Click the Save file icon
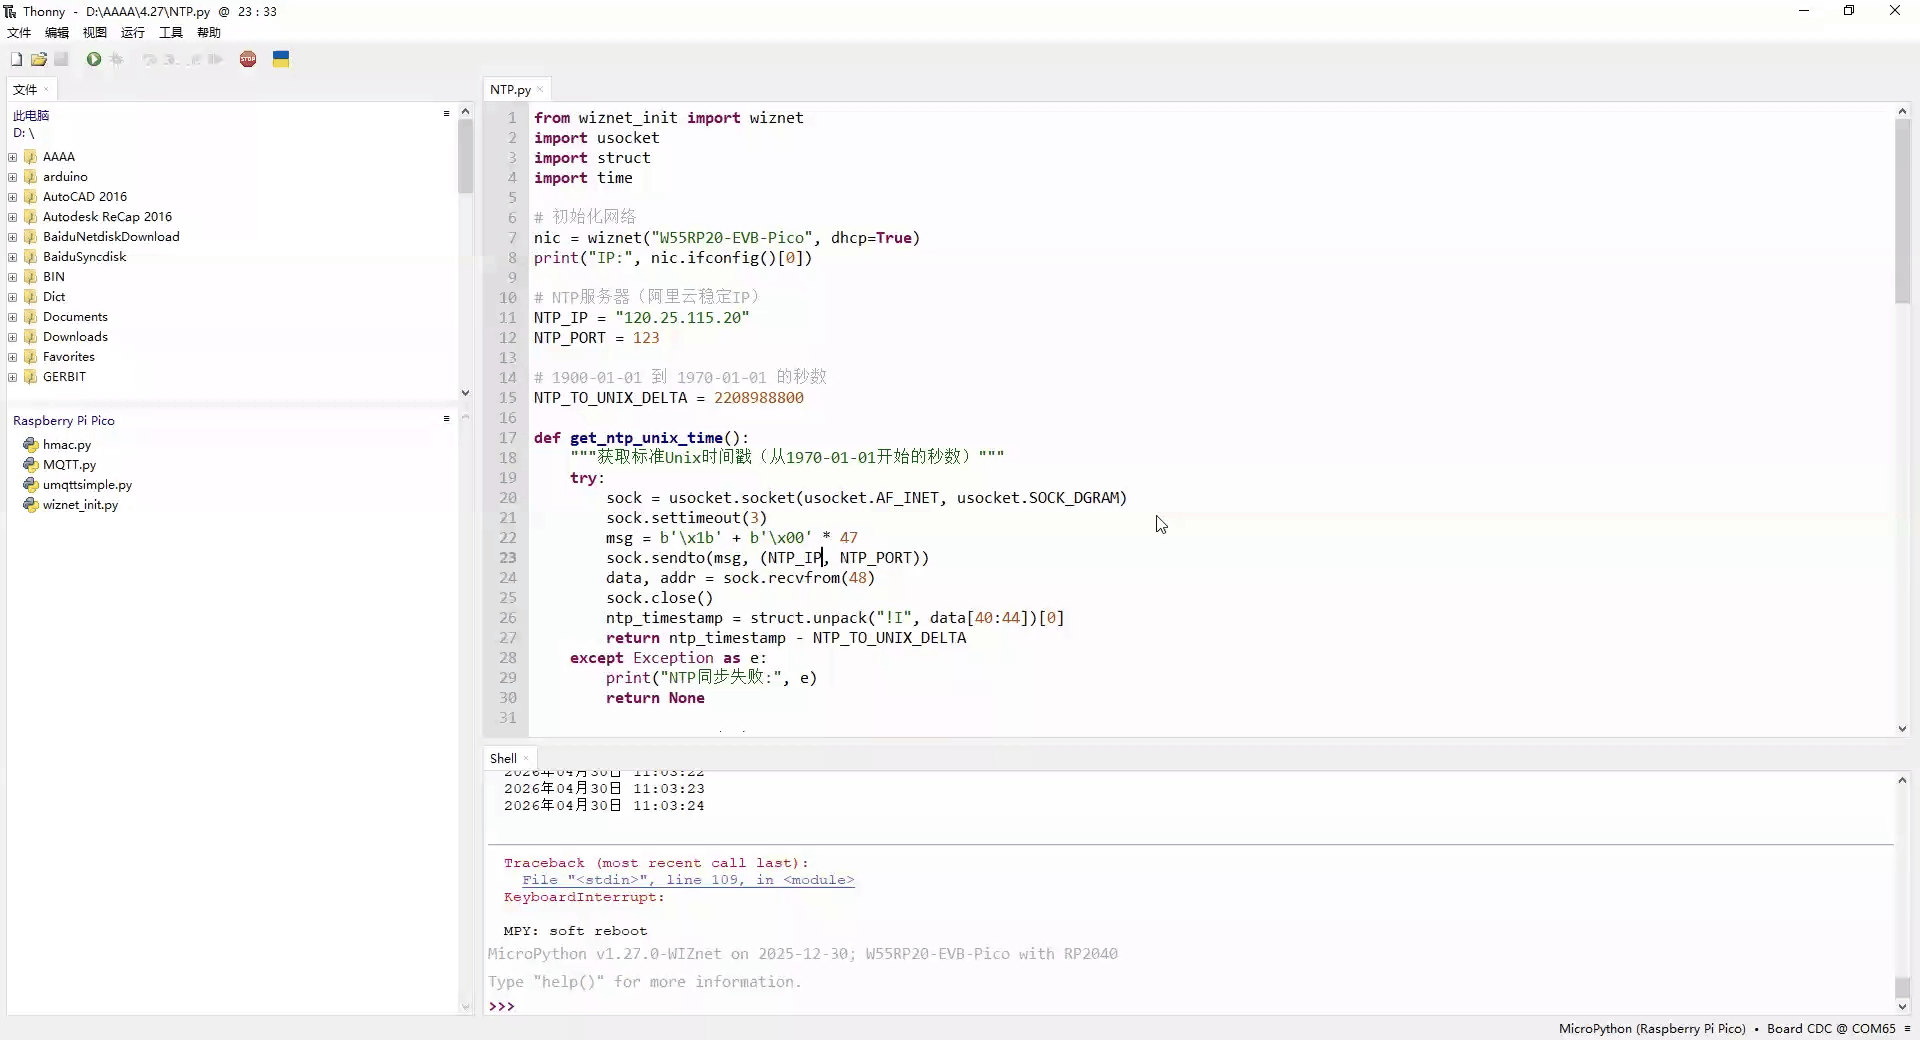The height and width of the screenshot is (1040, 1920). 61,60
